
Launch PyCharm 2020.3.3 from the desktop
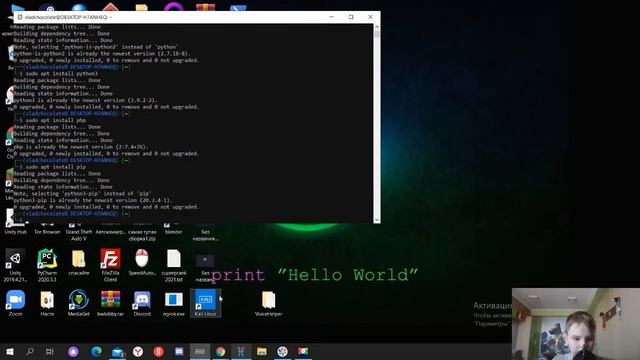47,265
